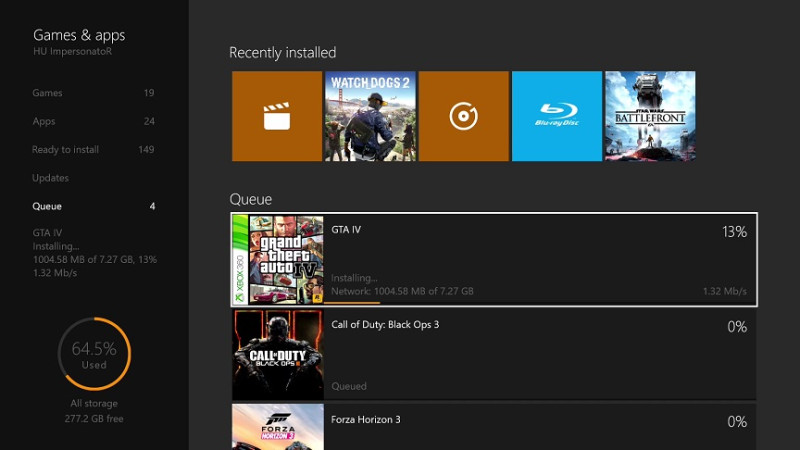Select the Call of Duty: Black Ops 3 title
800x450 pixels.
[385, 324]
